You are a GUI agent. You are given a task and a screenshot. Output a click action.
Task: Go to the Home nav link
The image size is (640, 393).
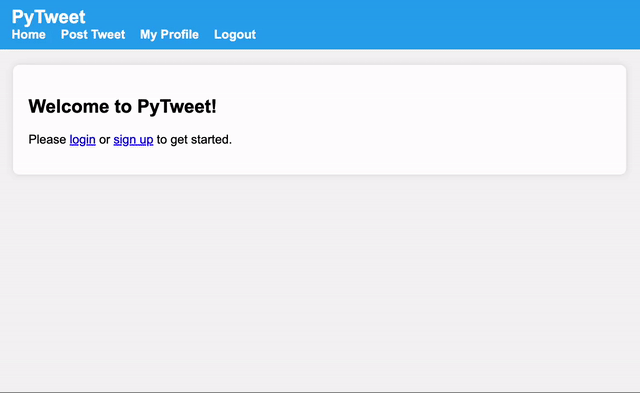29,35
